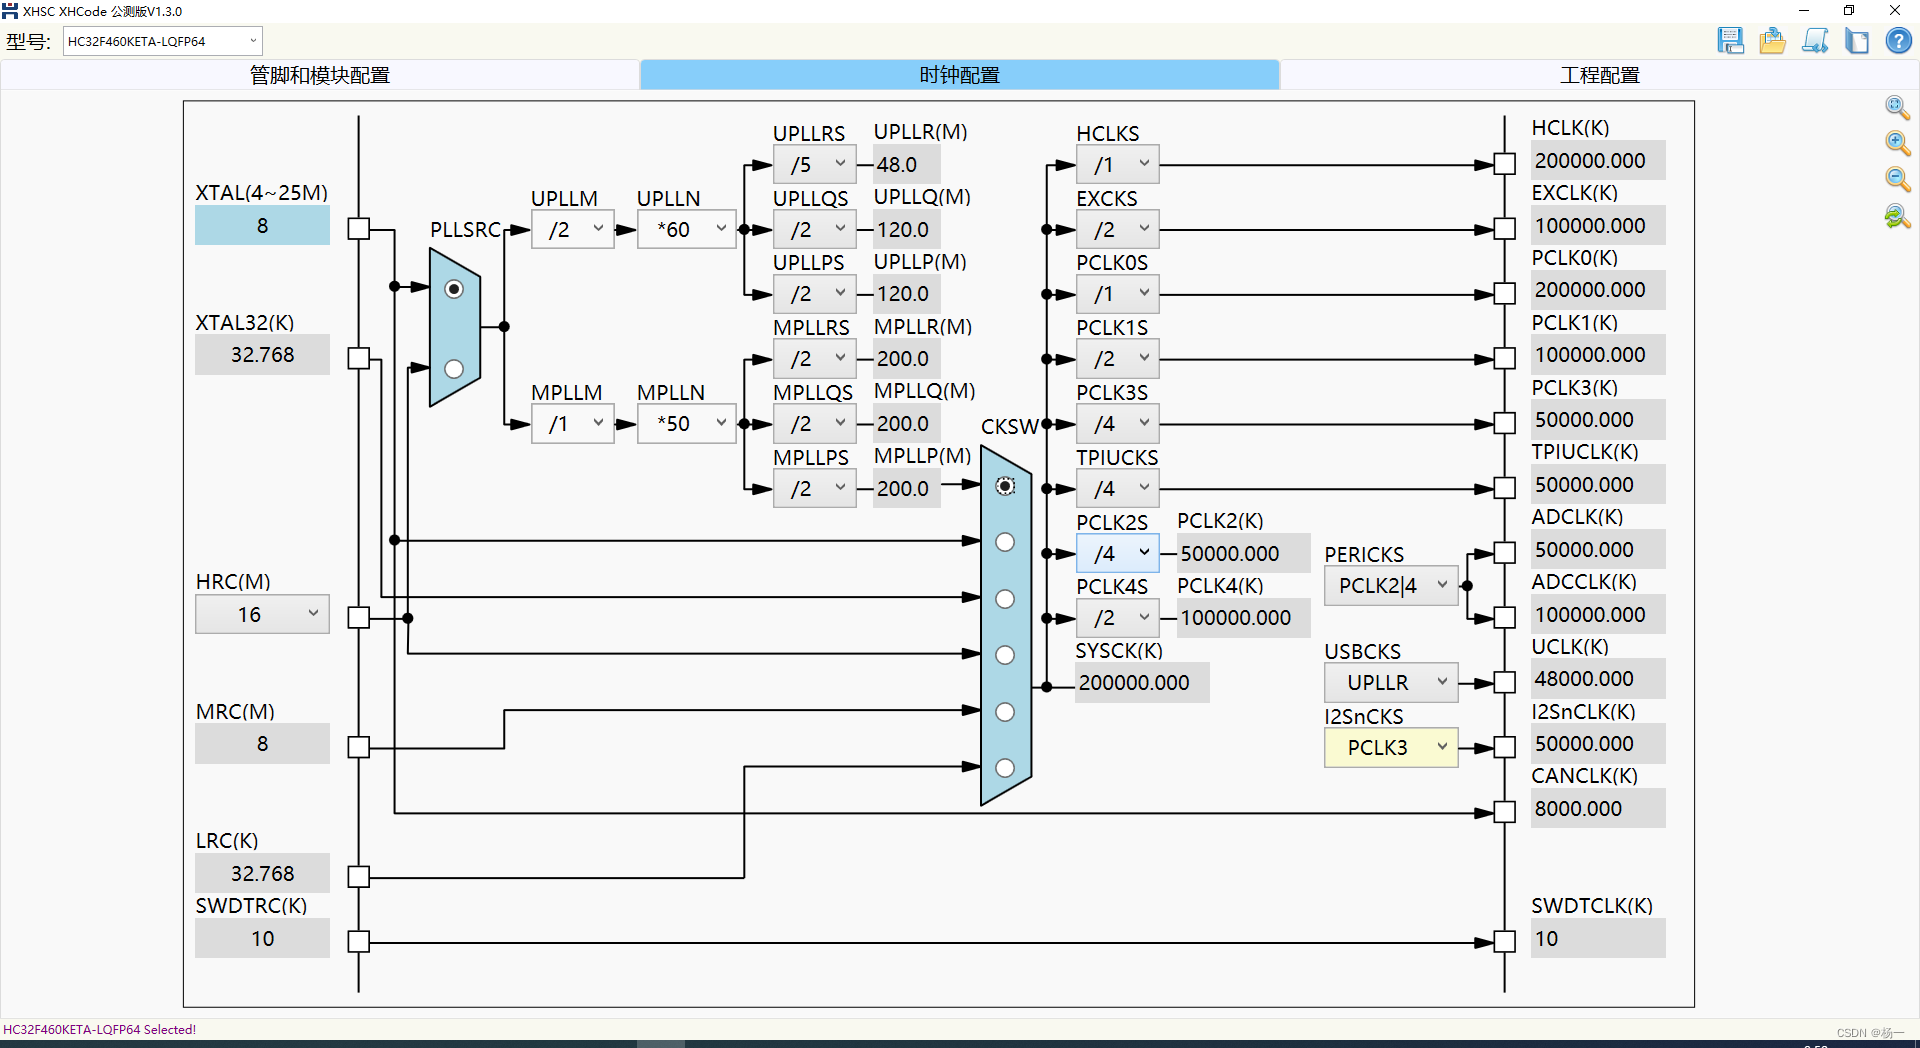Screen dimensions: 1920x1048
Task: Generate code from configuration
Action: pos(1815,41)
